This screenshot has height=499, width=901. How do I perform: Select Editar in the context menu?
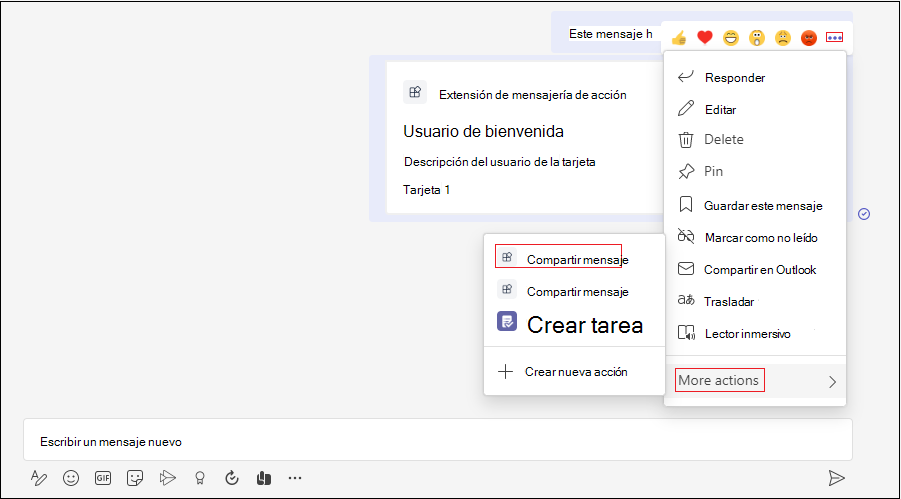tap(755, 109)
